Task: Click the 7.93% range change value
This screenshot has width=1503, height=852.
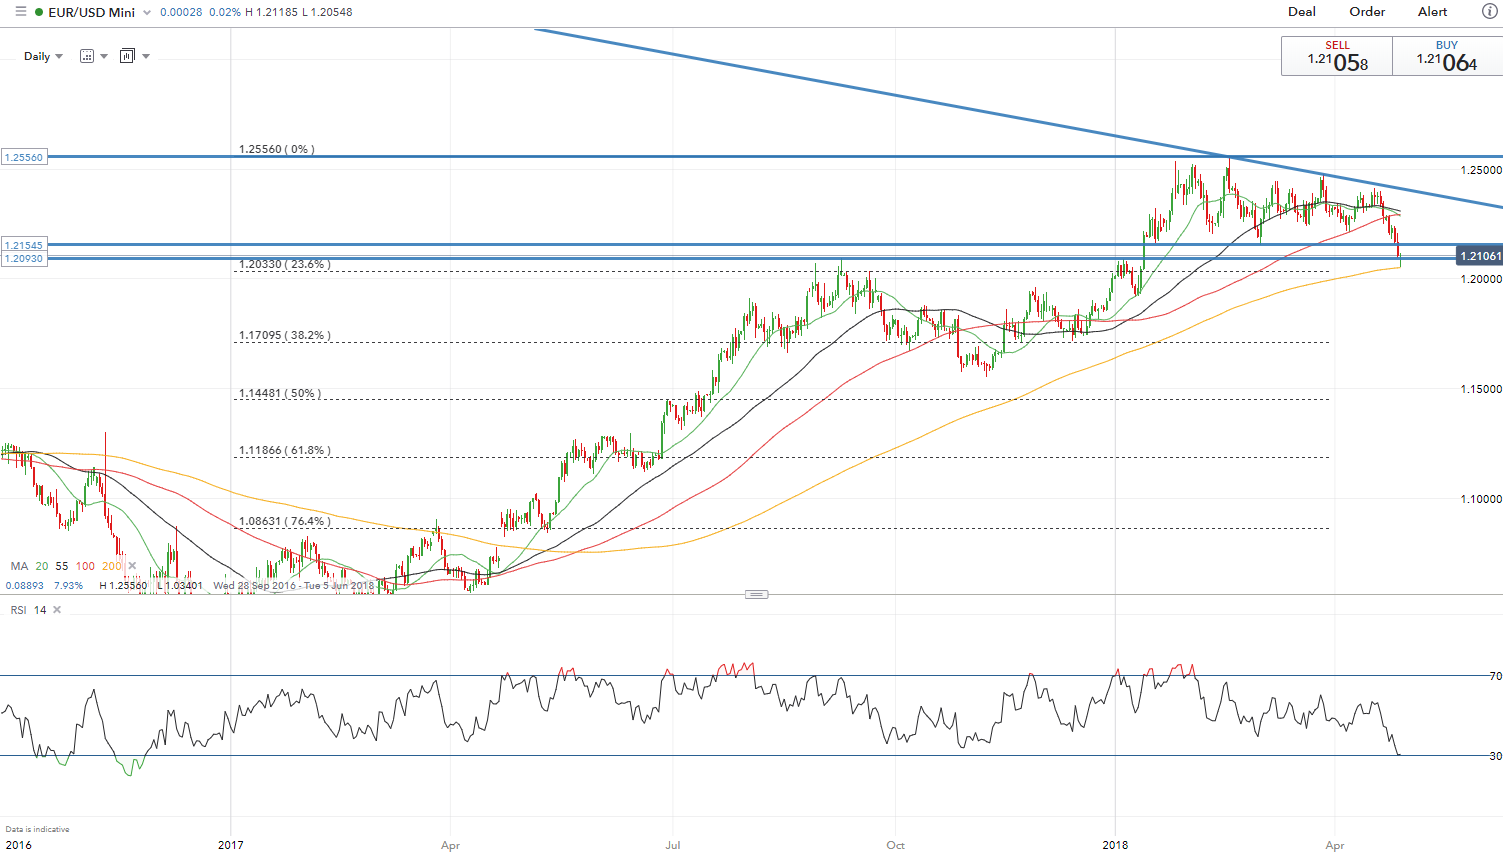Action: pos(68,586)
